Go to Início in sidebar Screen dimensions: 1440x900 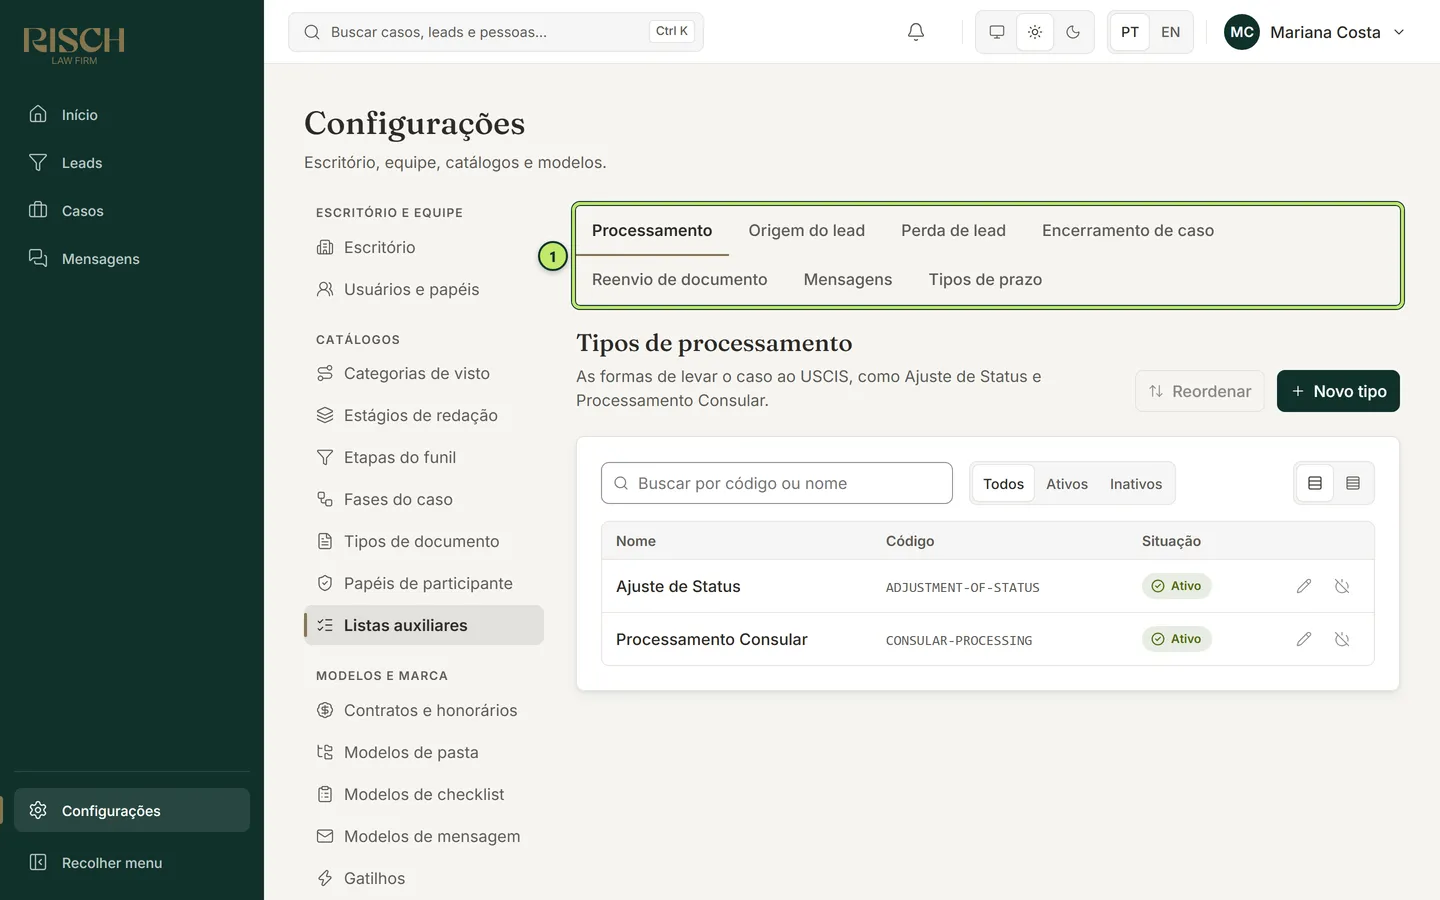132,115
